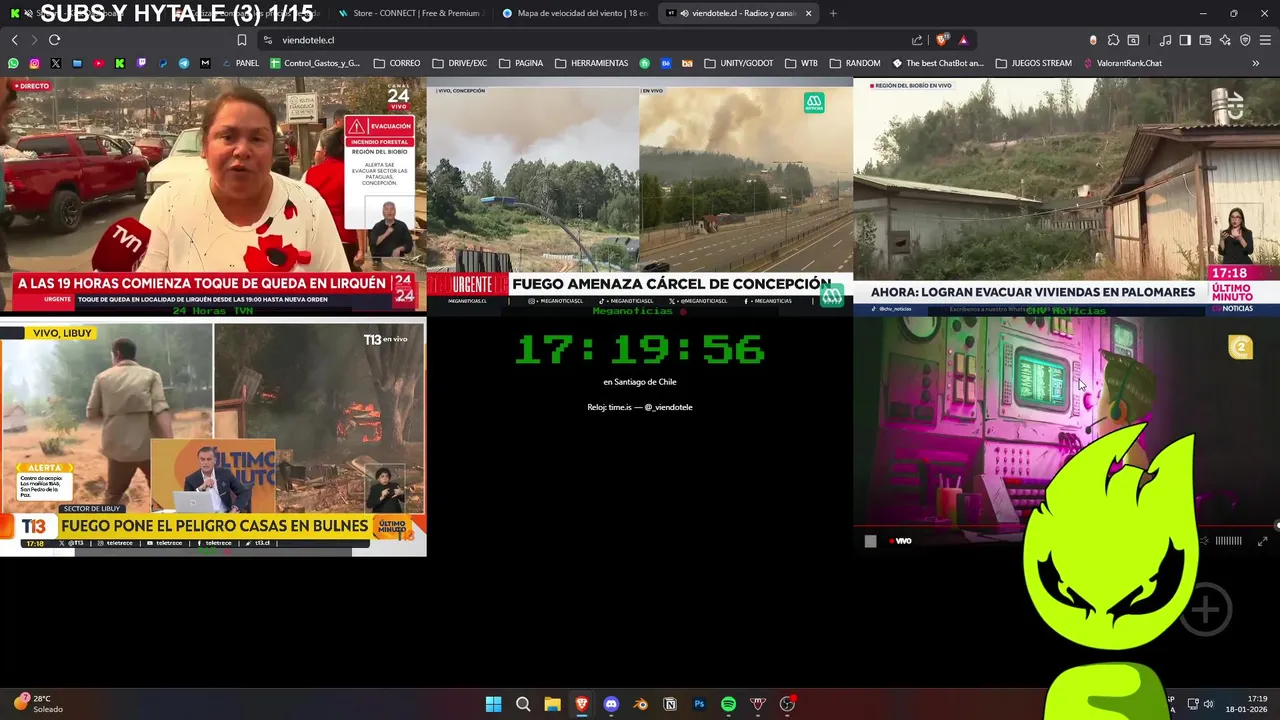Open a new browser tab
Screen dimensions: 1280x720
point(833,13)
